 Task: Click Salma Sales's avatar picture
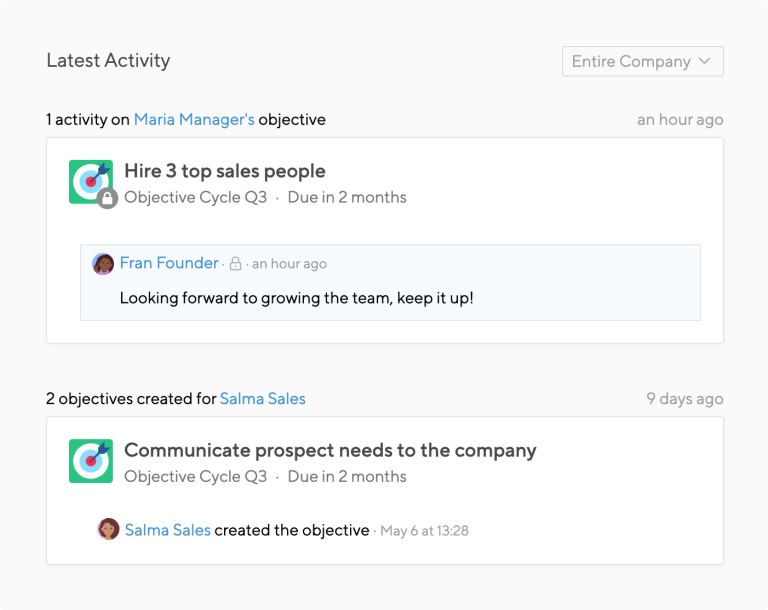pyautogui.click(x=108, y=530)
